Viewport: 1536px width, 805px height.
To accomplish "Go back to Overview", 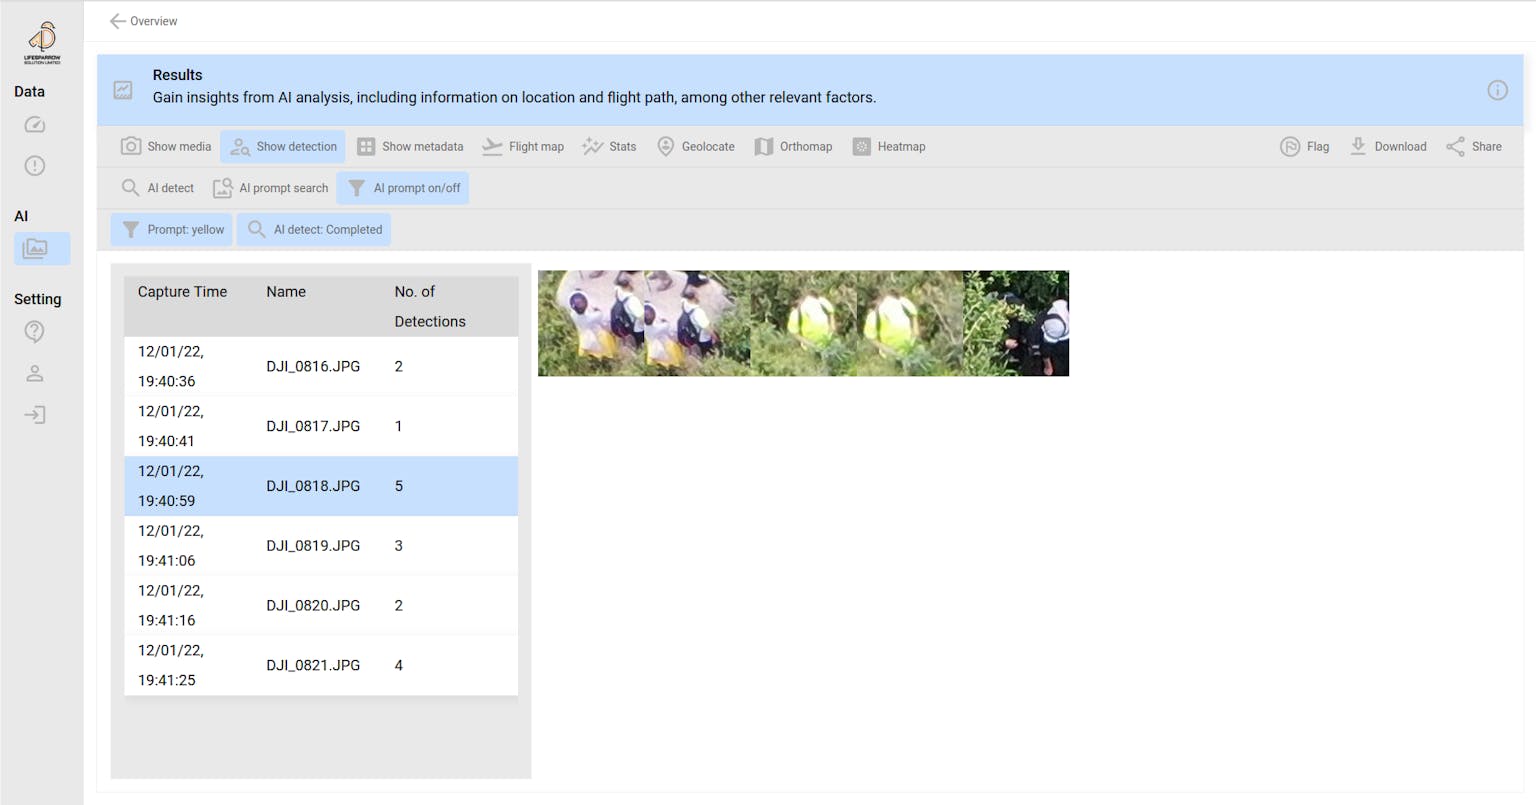I will point(143,20).
